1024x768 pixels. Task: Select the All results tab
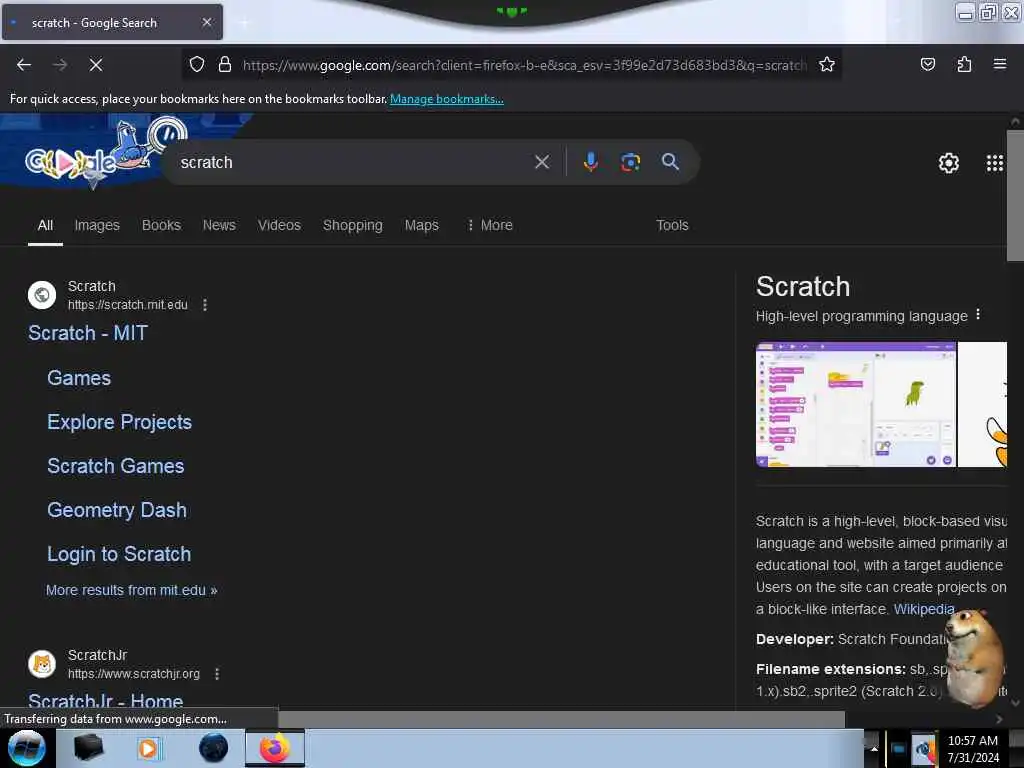45,225
